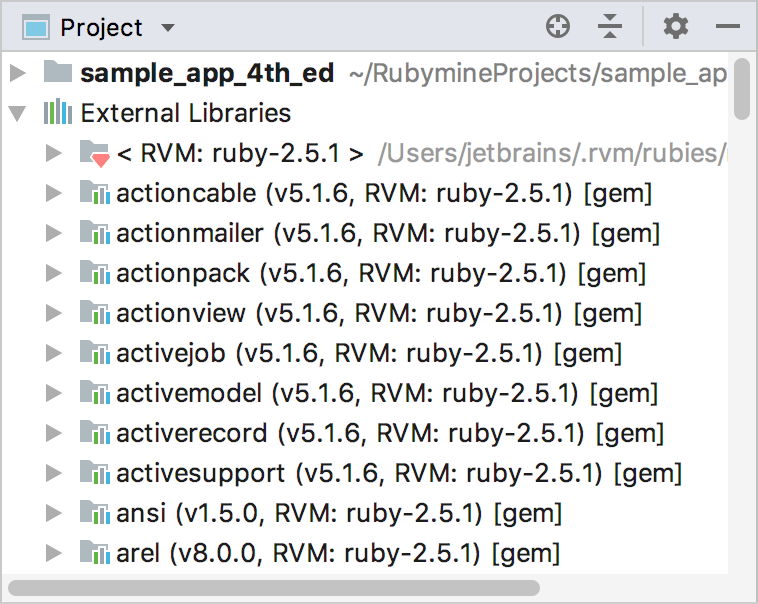Expand the activerecord gem node
758x604 pixels.
point(53,433)
